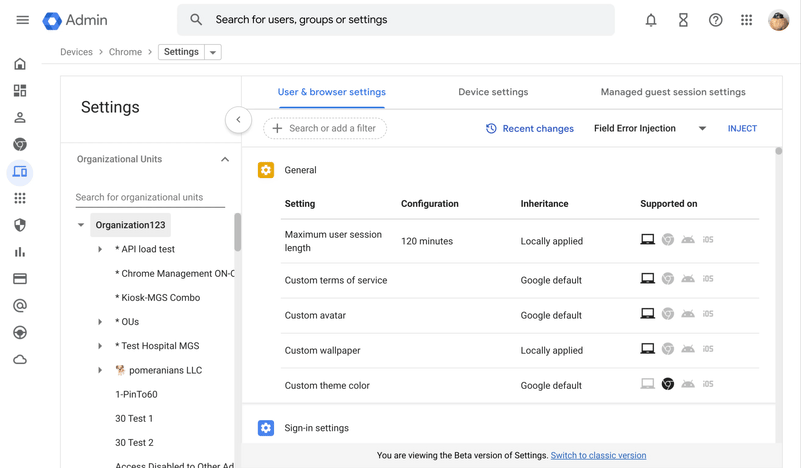
Task: Open the globe icon in the sidebar
Action: (x=20, y=333)
